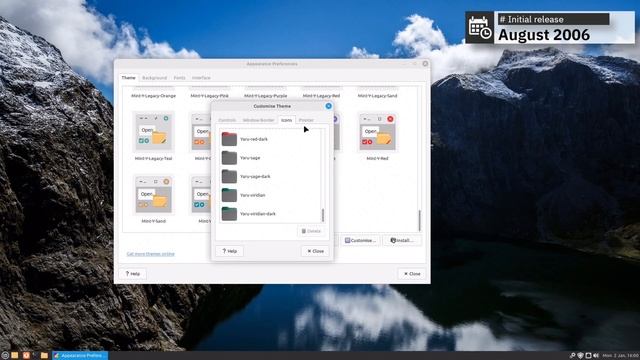Close Customise Theme via blue title button
Screen dimensions: 640x360
(x=329, y=106)
